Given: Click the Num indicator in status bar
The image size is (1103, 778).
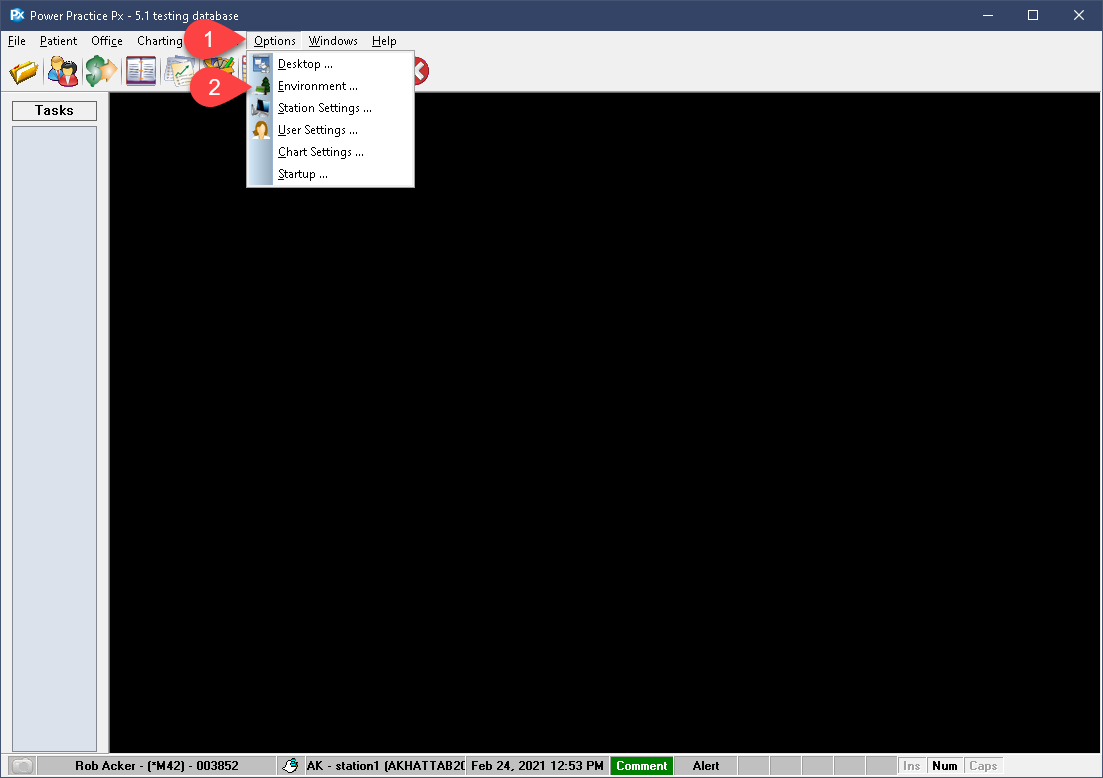Looking at the screenshot, I should (945, 765).
